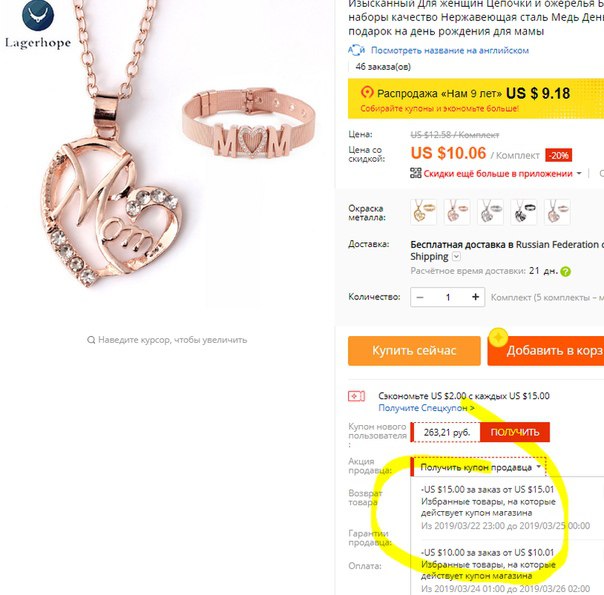Click the translate icon beside title link
The height and width of the screenshot is (595, 604).
(357, 50)
